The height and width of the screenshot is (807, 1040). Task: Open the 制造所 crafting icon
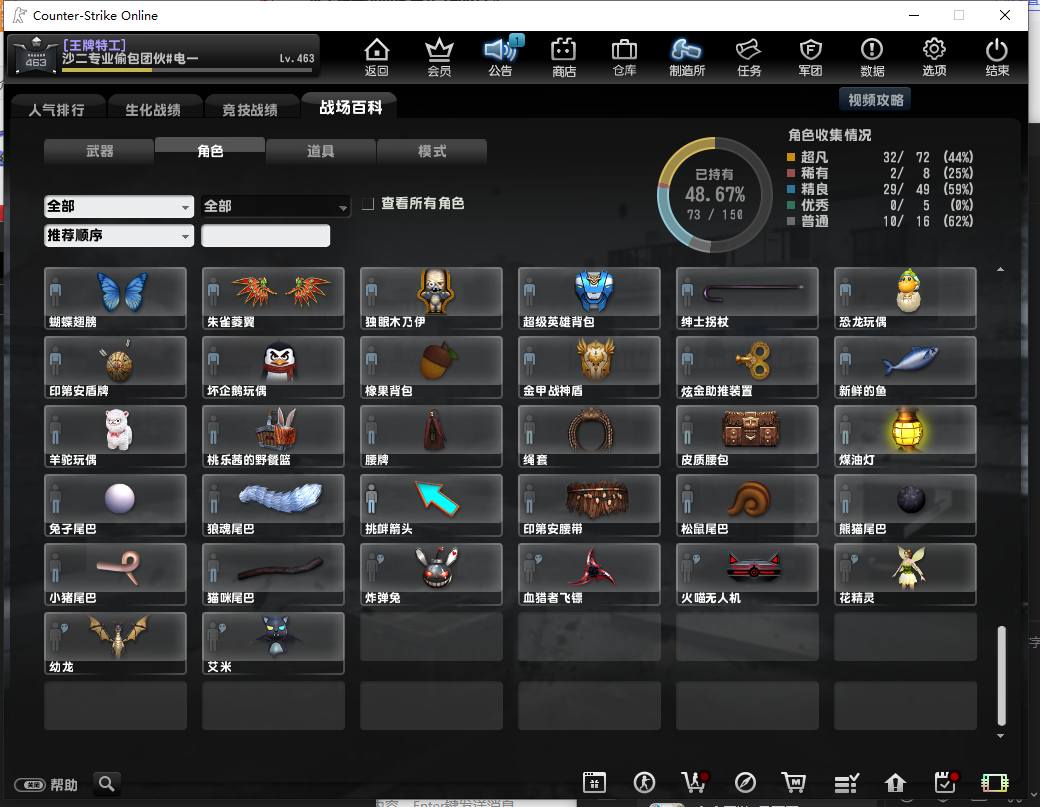686,57
